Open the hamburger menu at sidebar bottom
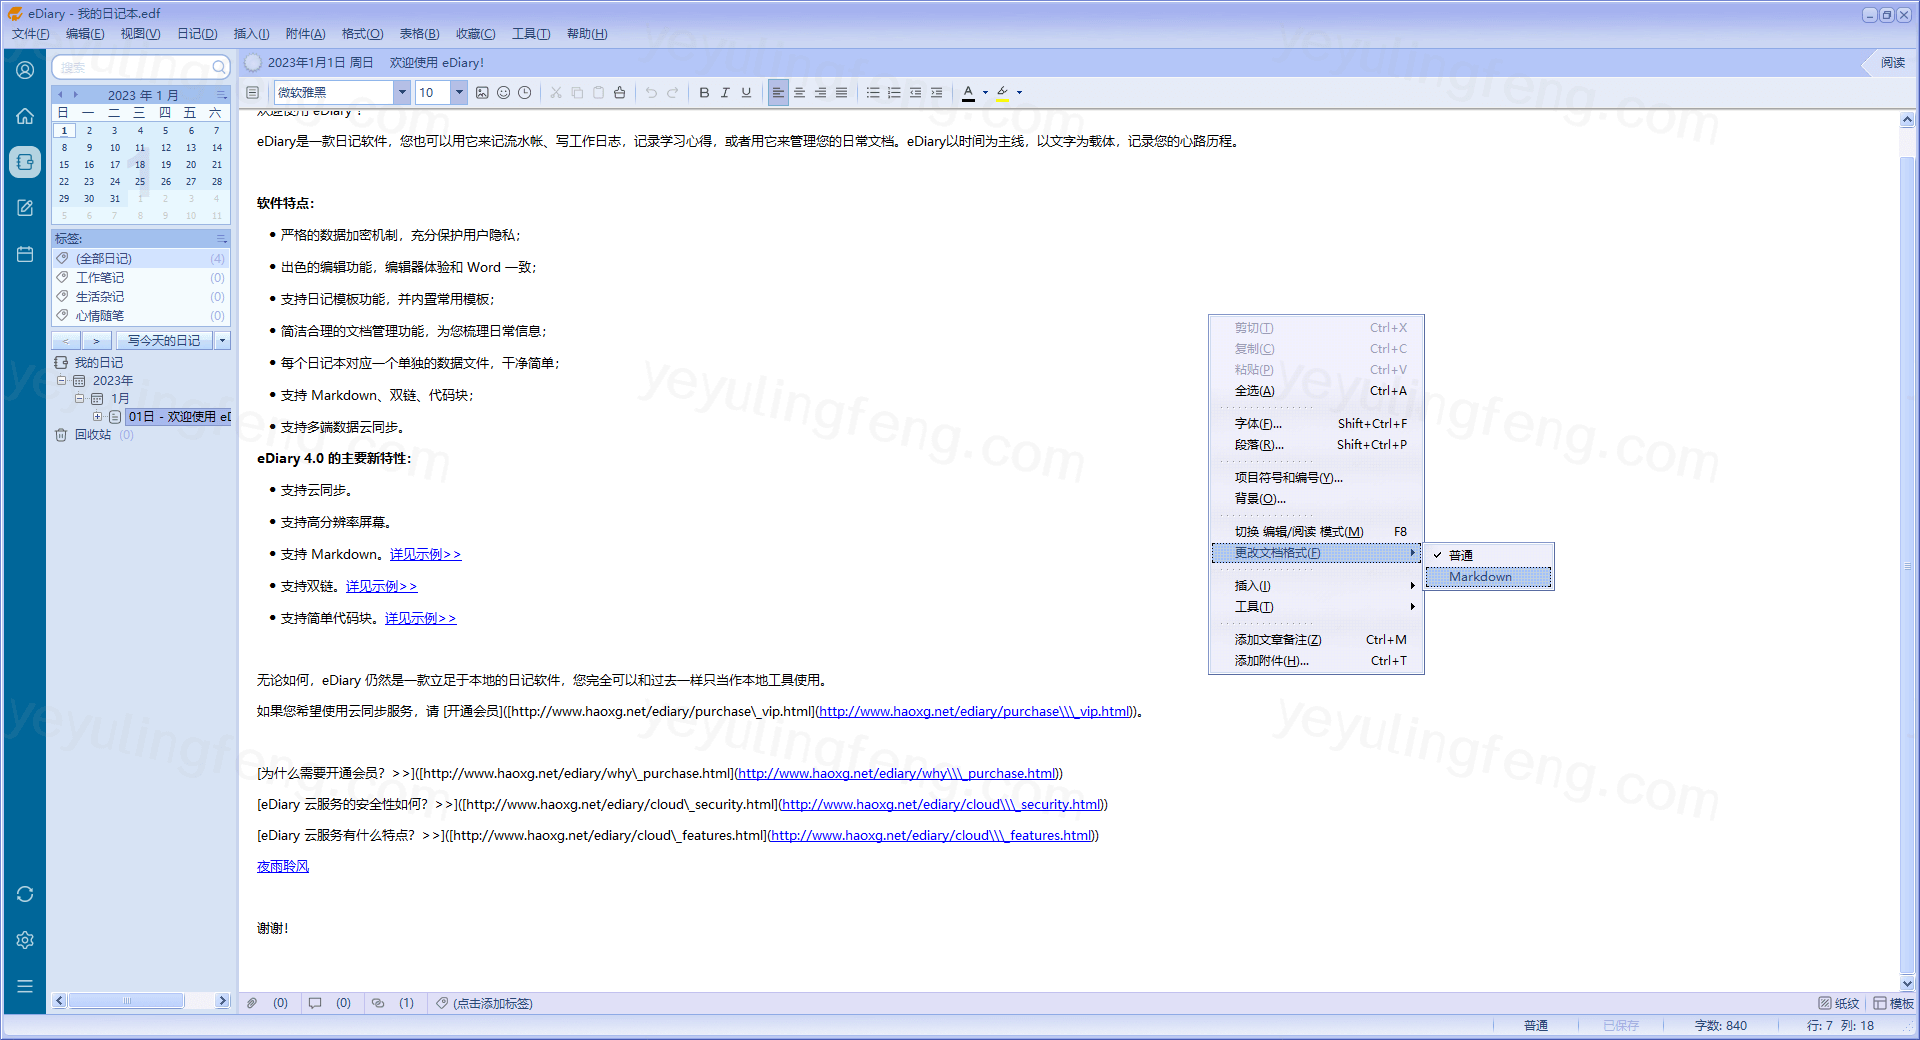Viewport: 1920px width, 1040px height. pos(25,986)
